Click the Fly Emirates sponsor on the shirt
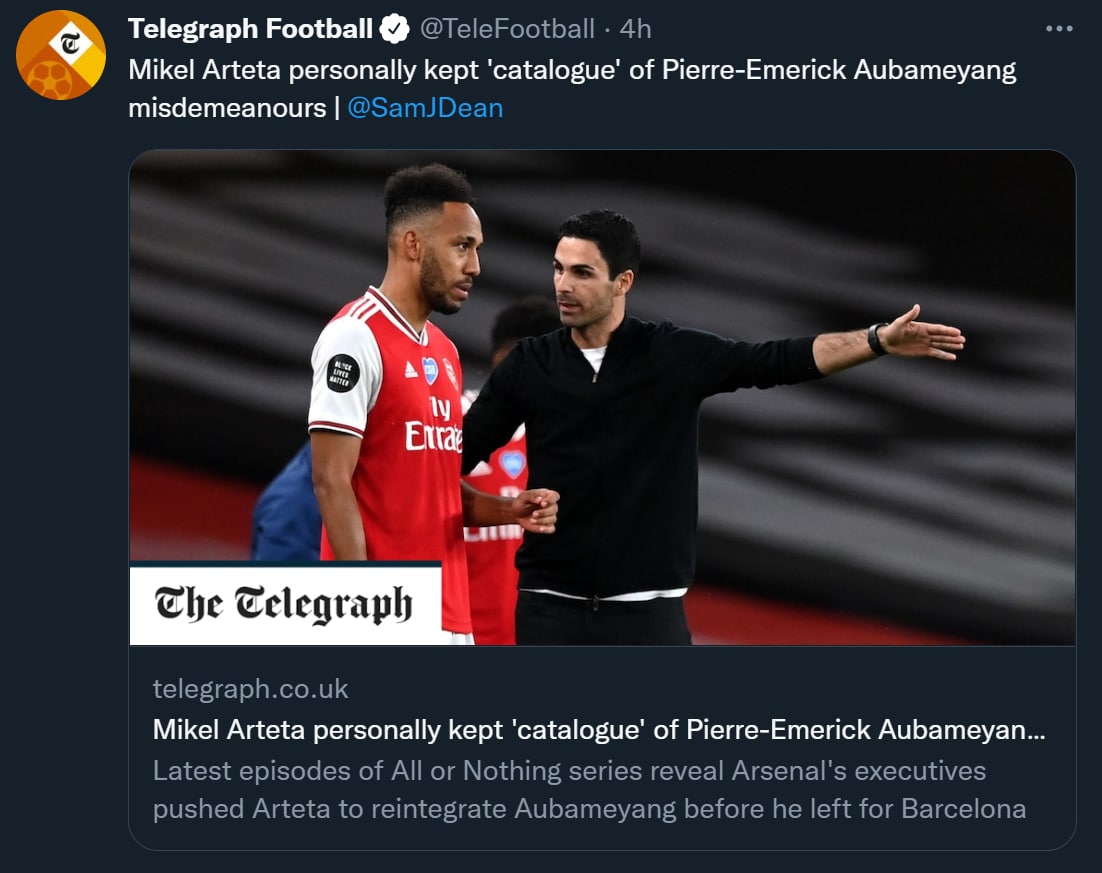The height and width of the screenshot is (873, 1102). pyautogui.click(x=434, y=425)
